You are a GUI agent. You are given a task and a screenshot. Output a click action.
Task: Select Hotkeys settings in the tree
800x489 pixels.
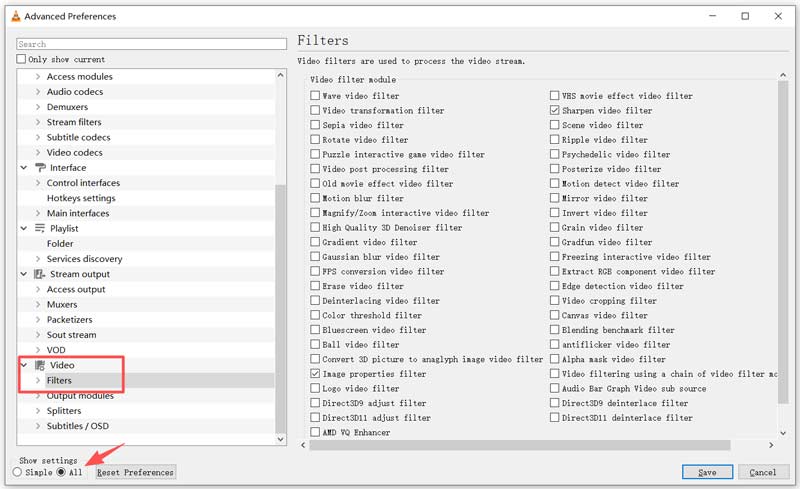pyautogui.click(x=81, y=198)
